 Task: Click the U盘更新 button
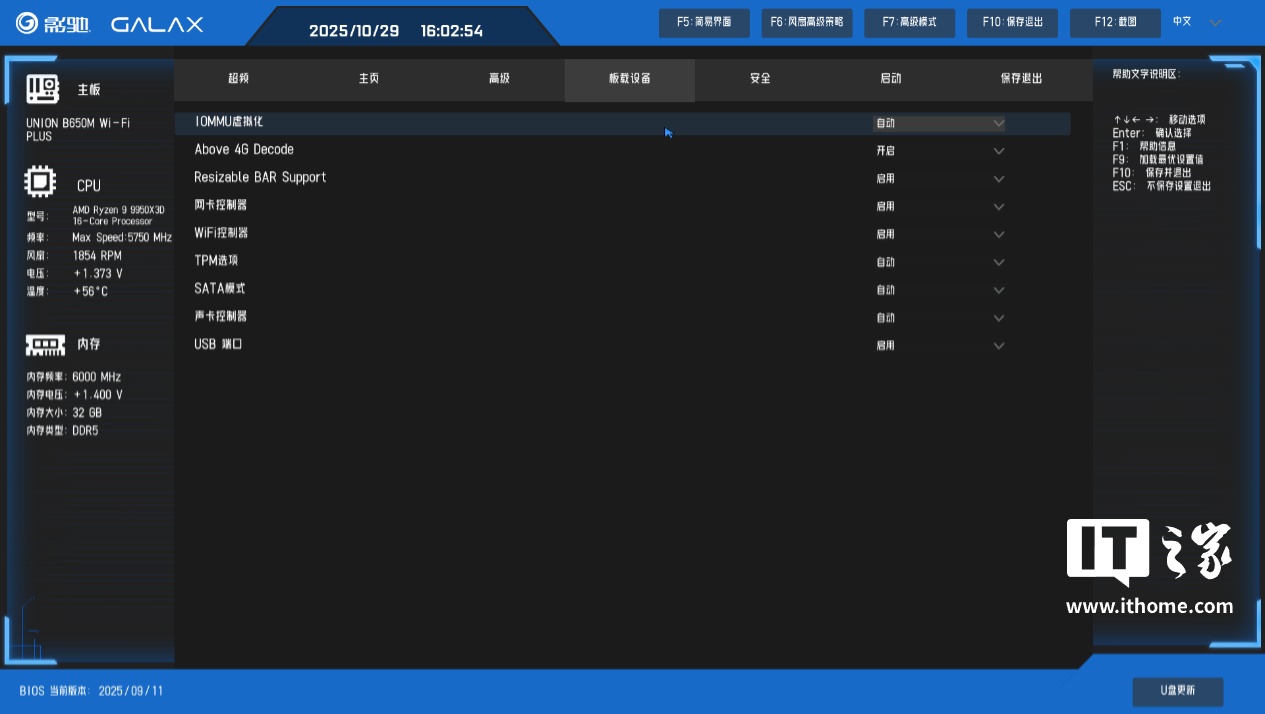(x=1177, y=691)
